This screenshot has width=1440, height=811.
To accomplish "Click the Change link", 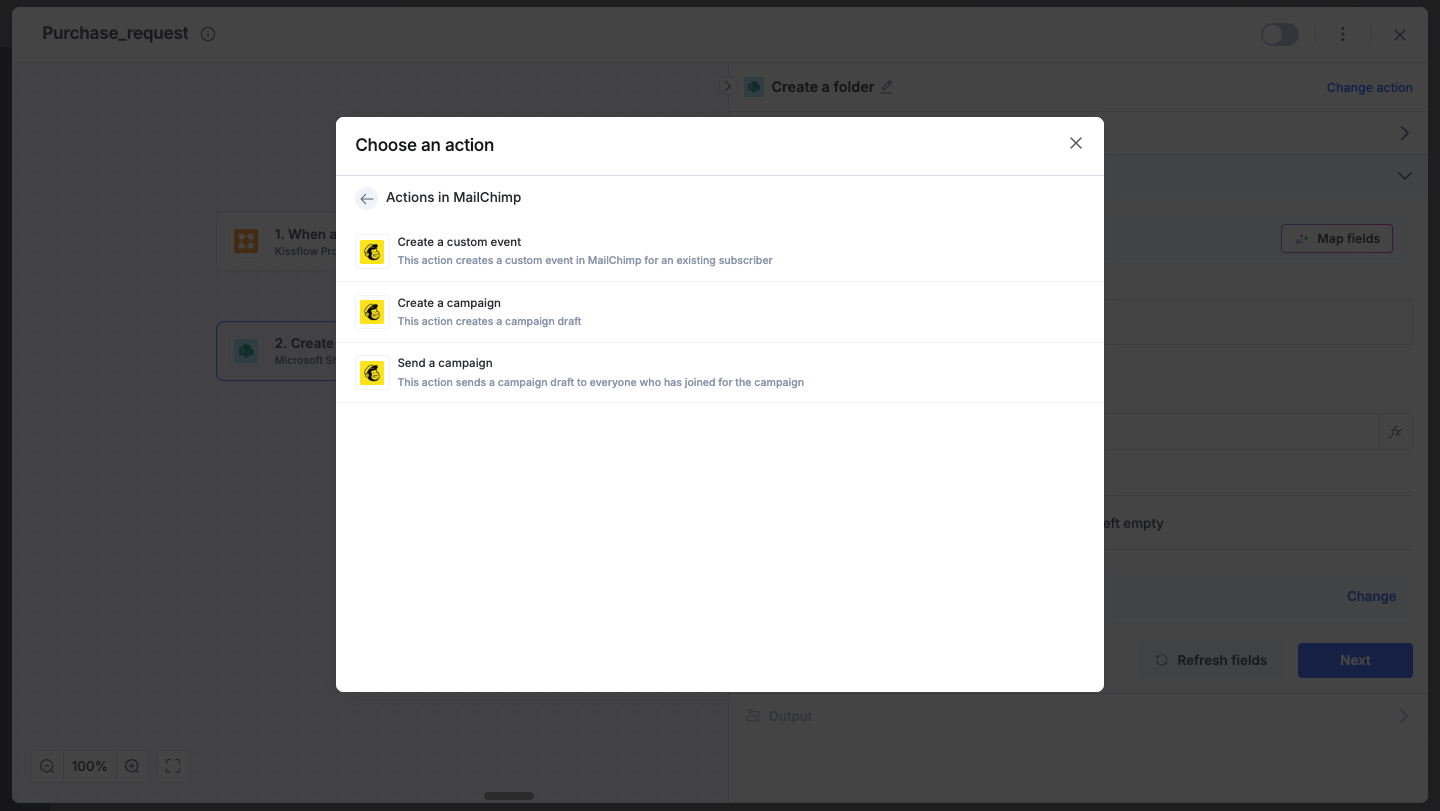I will tap(1371, 596).
